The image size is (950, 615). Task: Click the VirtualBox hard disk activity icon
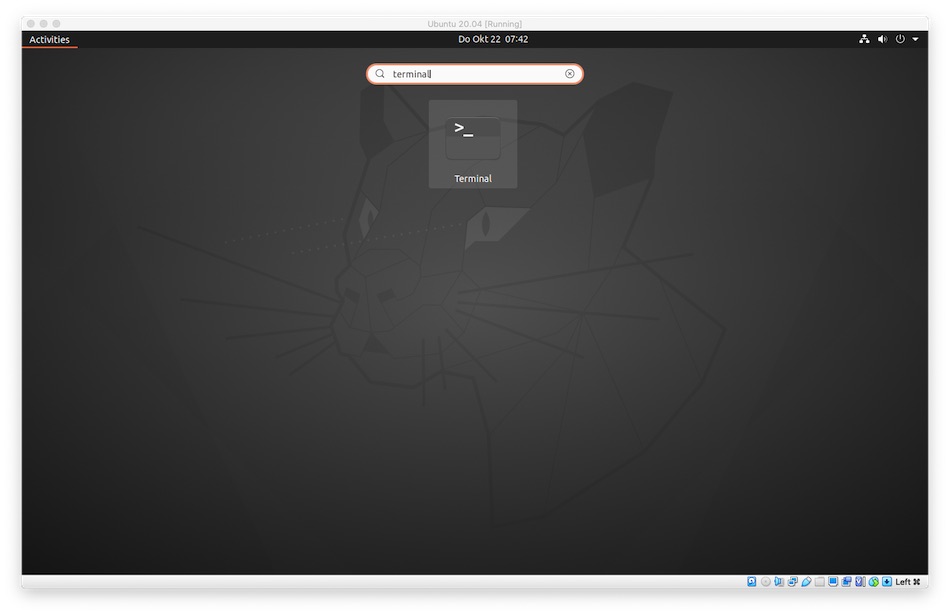[752, 582]
